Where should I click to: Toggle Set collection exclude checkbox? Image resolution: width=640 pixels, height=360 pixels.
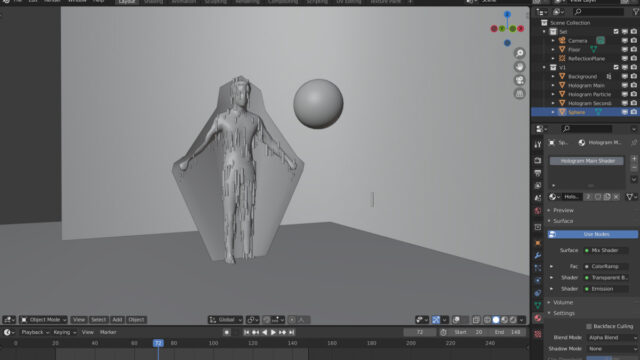pos(616,31)
